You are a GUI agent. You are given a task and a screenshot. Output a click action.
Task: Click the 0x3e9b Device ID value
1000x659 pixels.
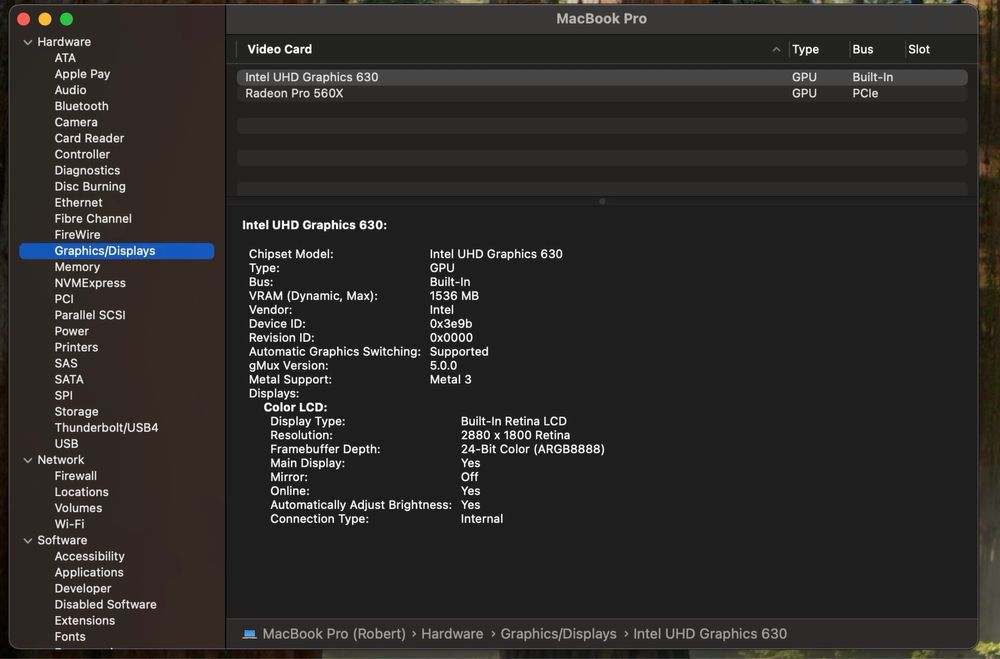coord(451,323)
